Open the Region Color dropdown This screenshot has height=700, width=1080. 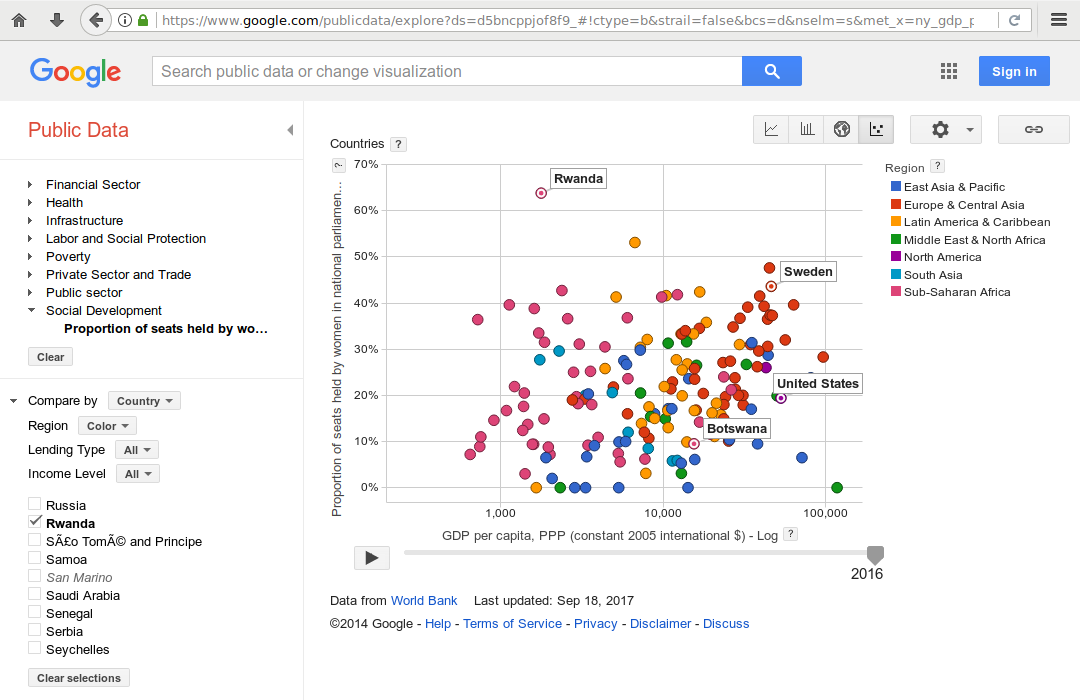pyautogui.click(x=106, y=426)
